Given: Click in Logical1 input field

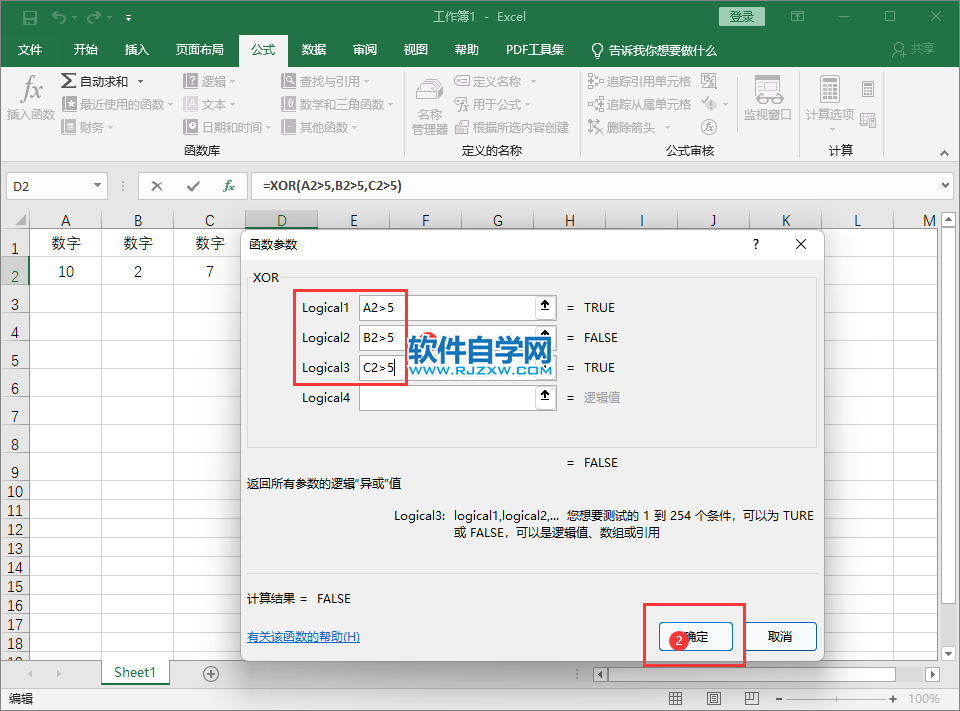Looking at the screenshot, I should pos(447,307).
